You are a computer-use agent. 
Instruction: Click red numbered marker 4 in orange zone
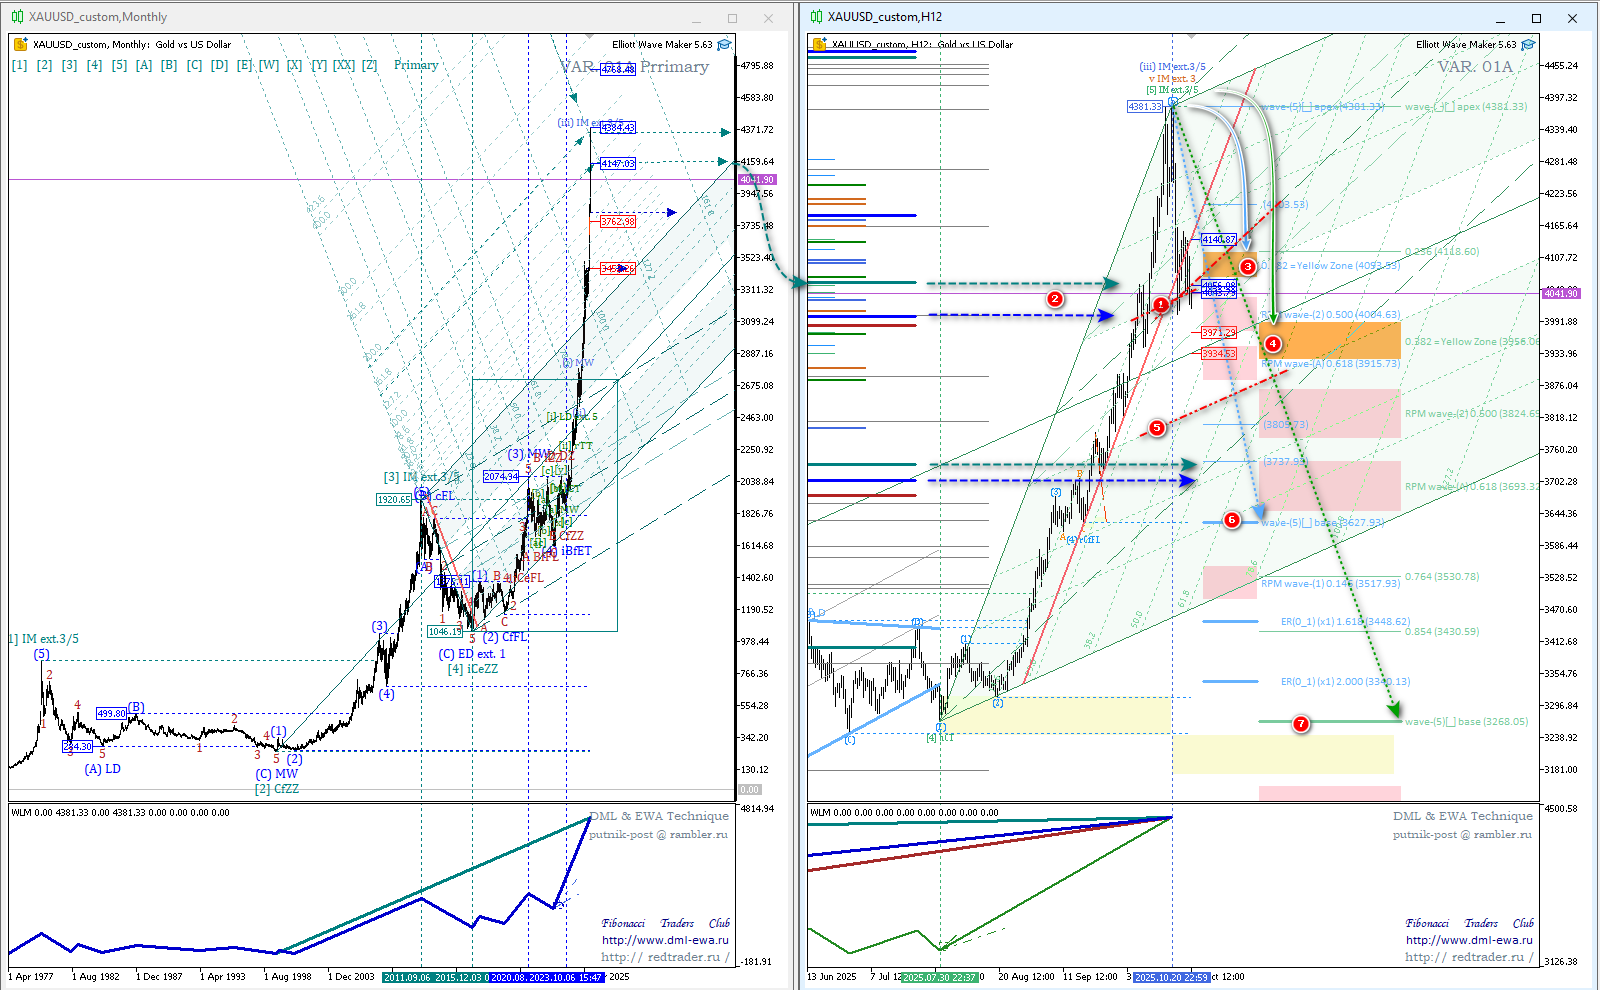[1272, 344]
